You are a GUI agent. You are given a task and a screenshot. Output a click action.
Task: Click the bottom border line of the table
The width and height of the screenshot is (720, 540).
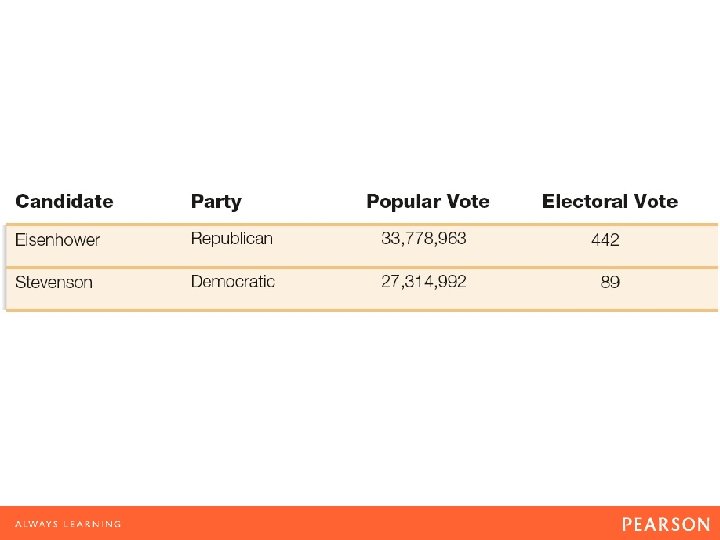pos(360,310)
